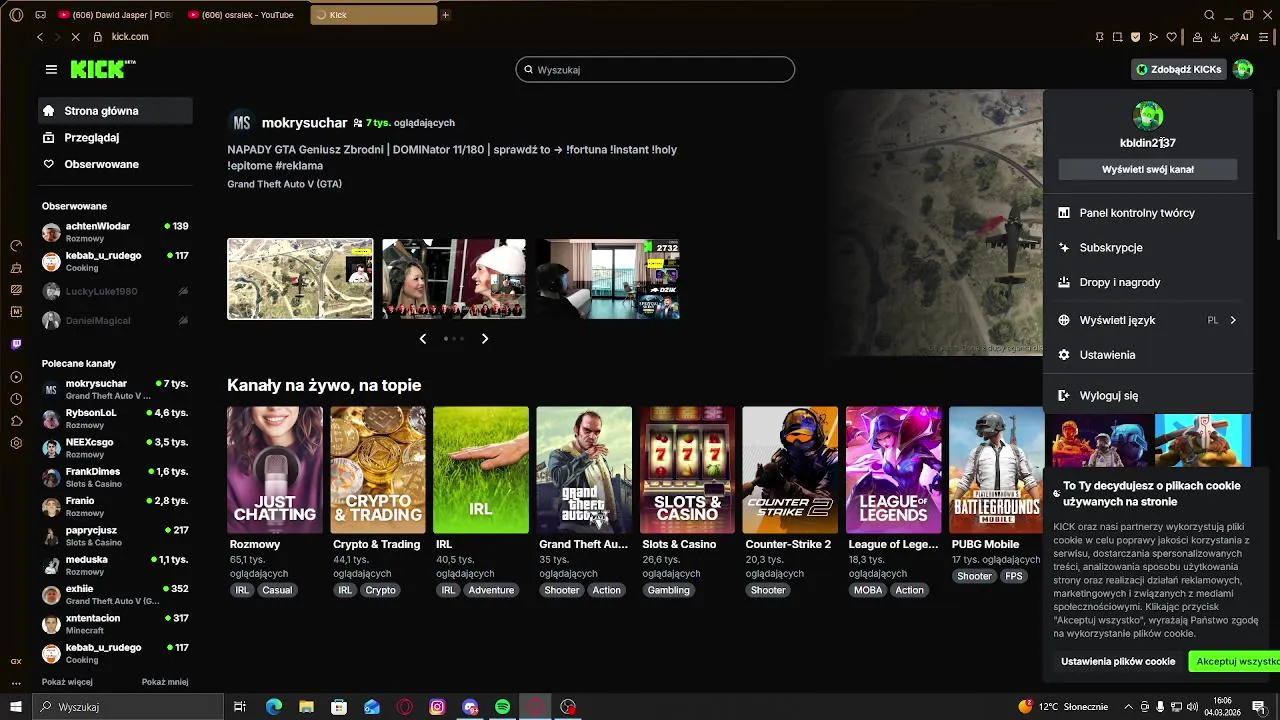This screenshot has height=720, width=1280.
Task: Take a snapshot with the crop icon
Action: click(1118, 37)
